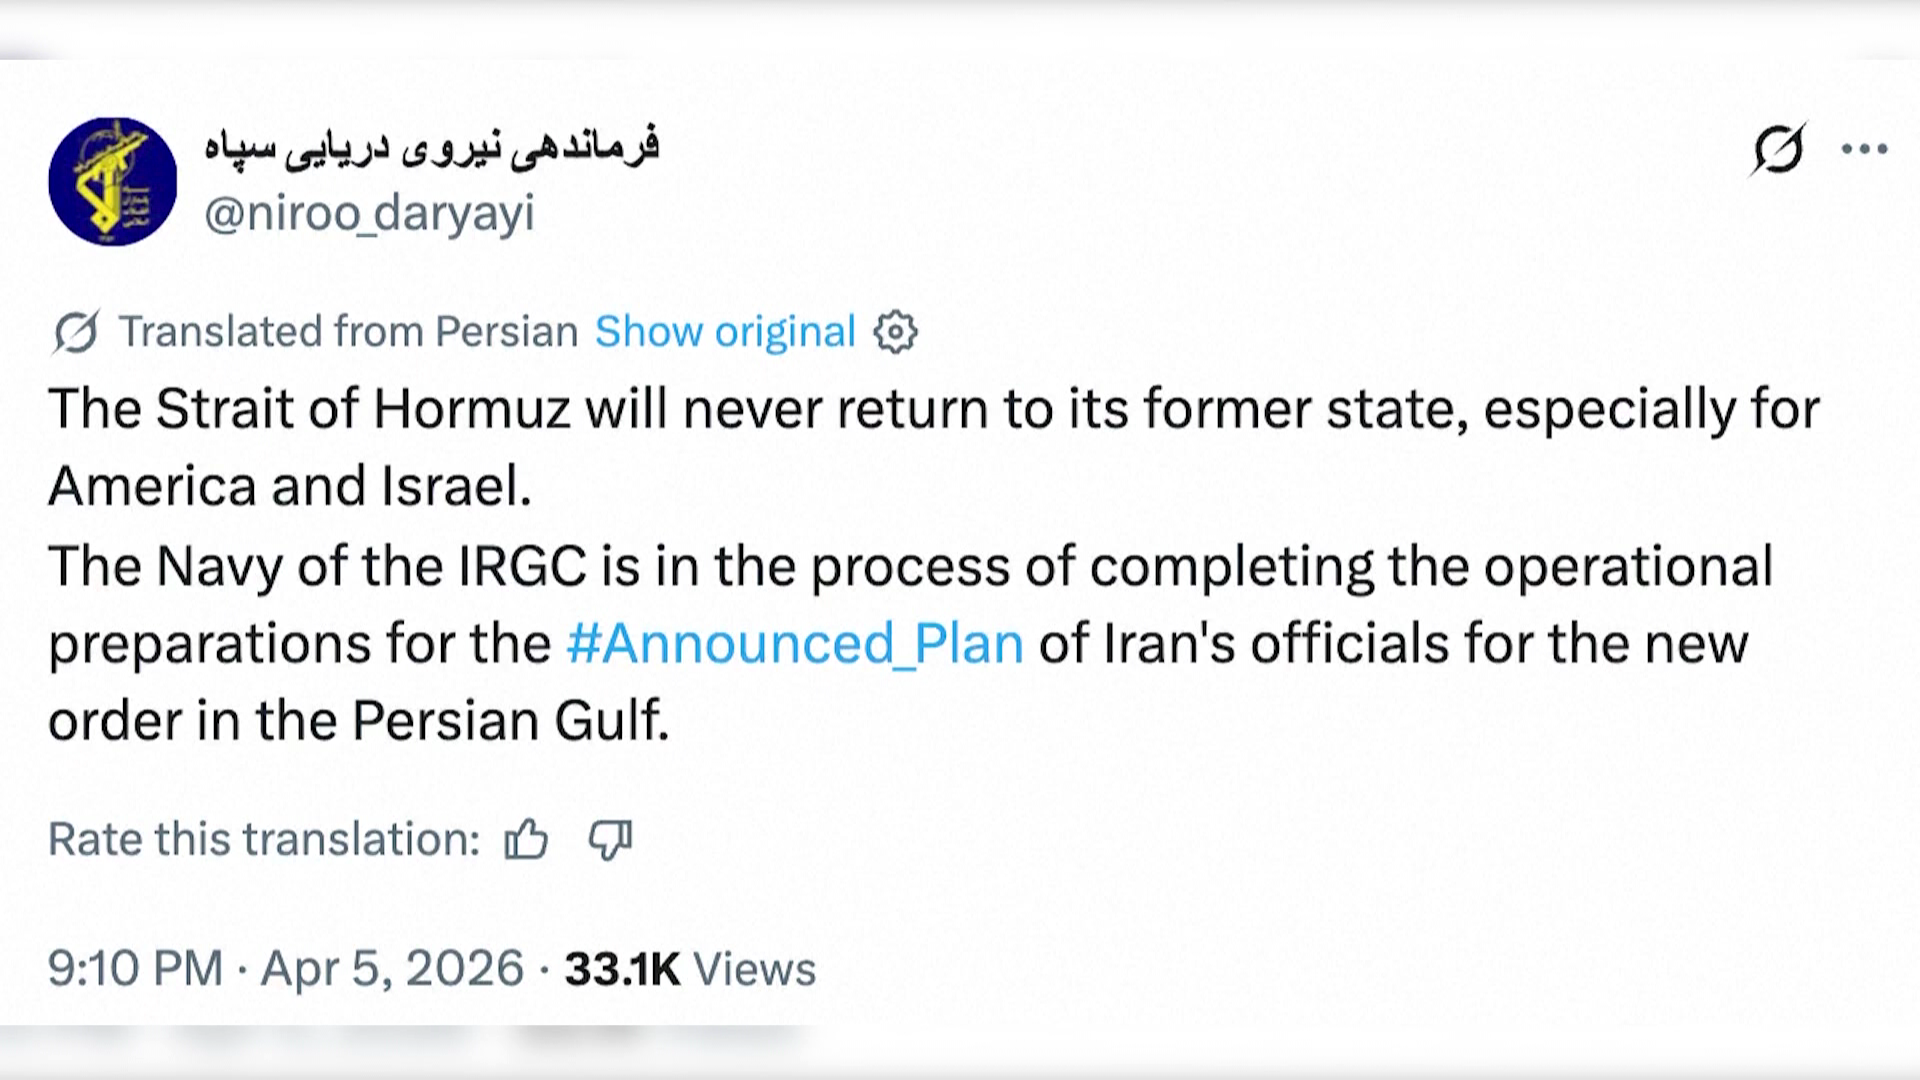Rate translation with thumbs down

(610, 839)
